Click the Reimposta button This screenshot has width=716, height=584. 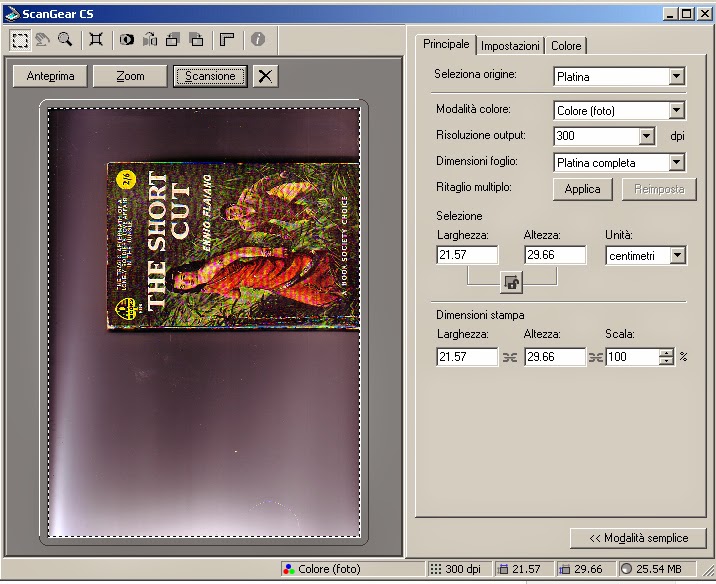[659, 189]
